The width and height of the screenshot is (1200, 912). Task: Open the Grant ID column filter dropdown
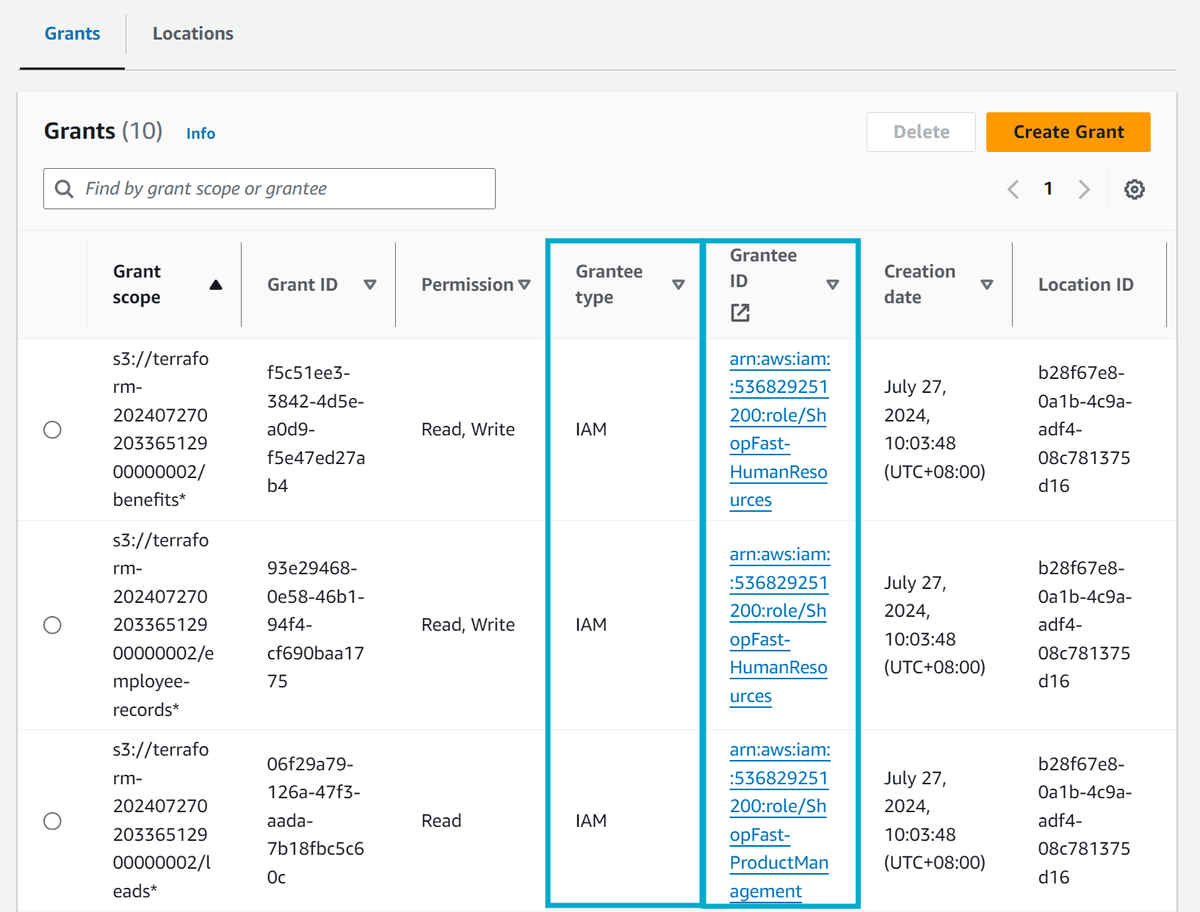371,284
